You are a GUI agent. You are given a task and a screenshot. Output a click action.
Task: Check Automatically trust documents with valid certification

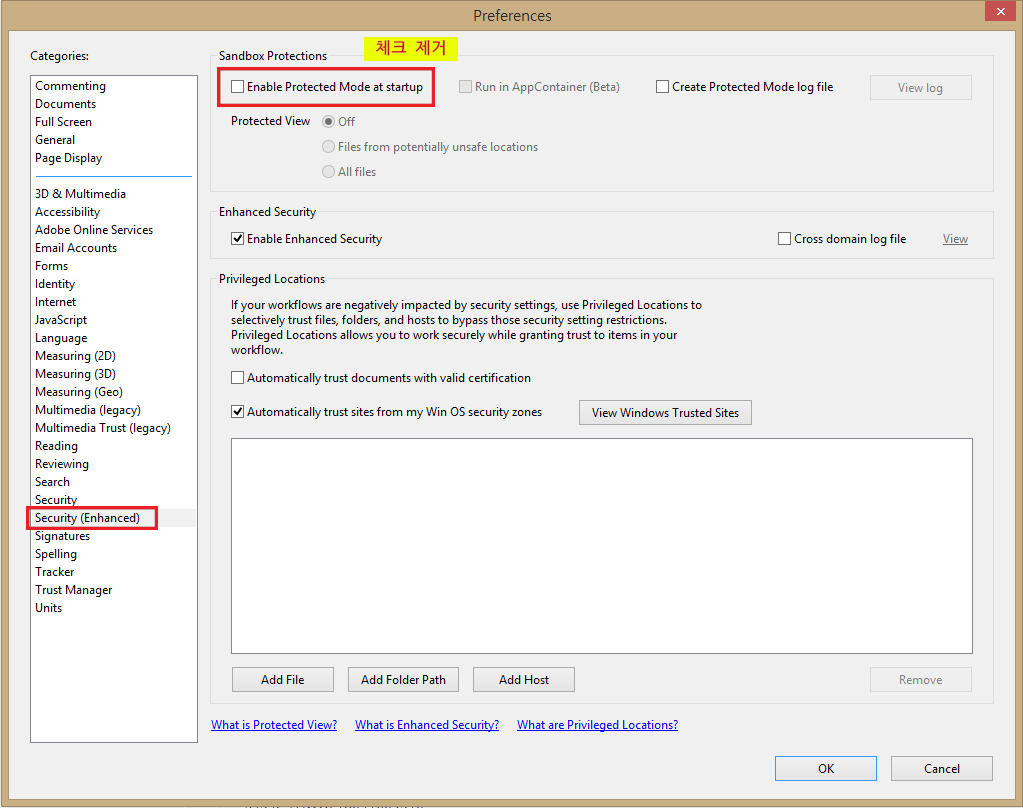237,377
